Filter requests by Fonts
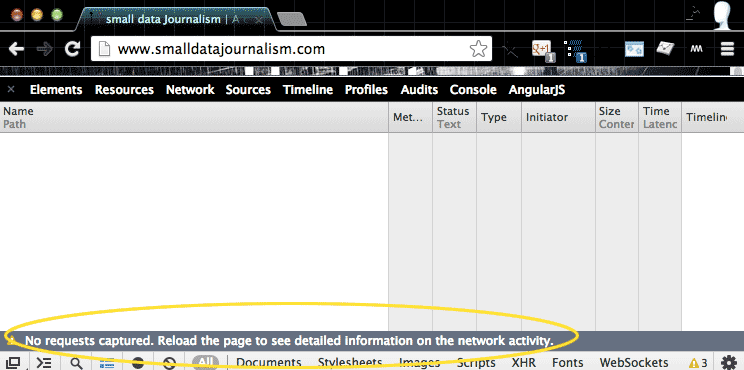Viewport: 744px width, 370px height. tap(568, 363)
